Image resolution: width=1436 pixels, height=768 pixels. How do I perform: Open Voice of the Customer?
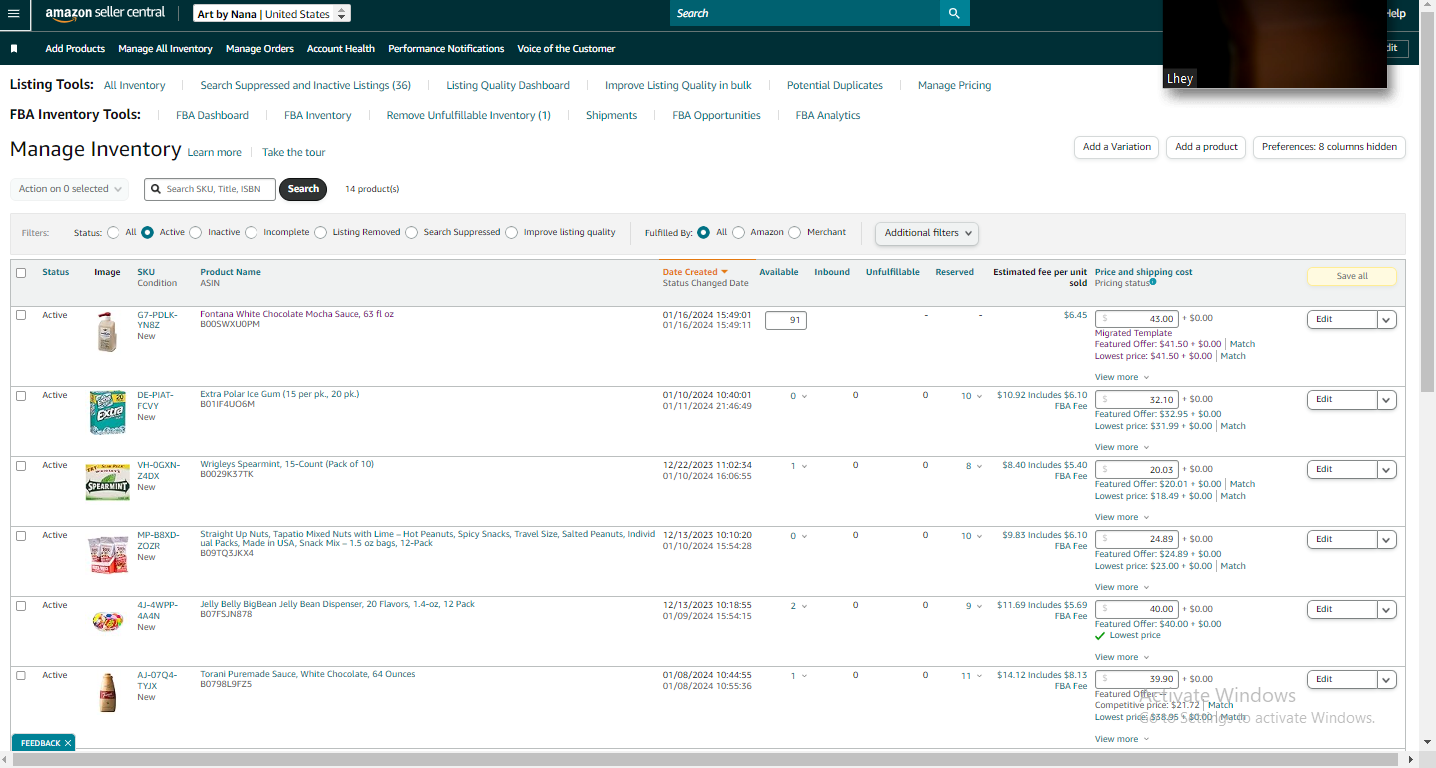click(x=566, y=48)
